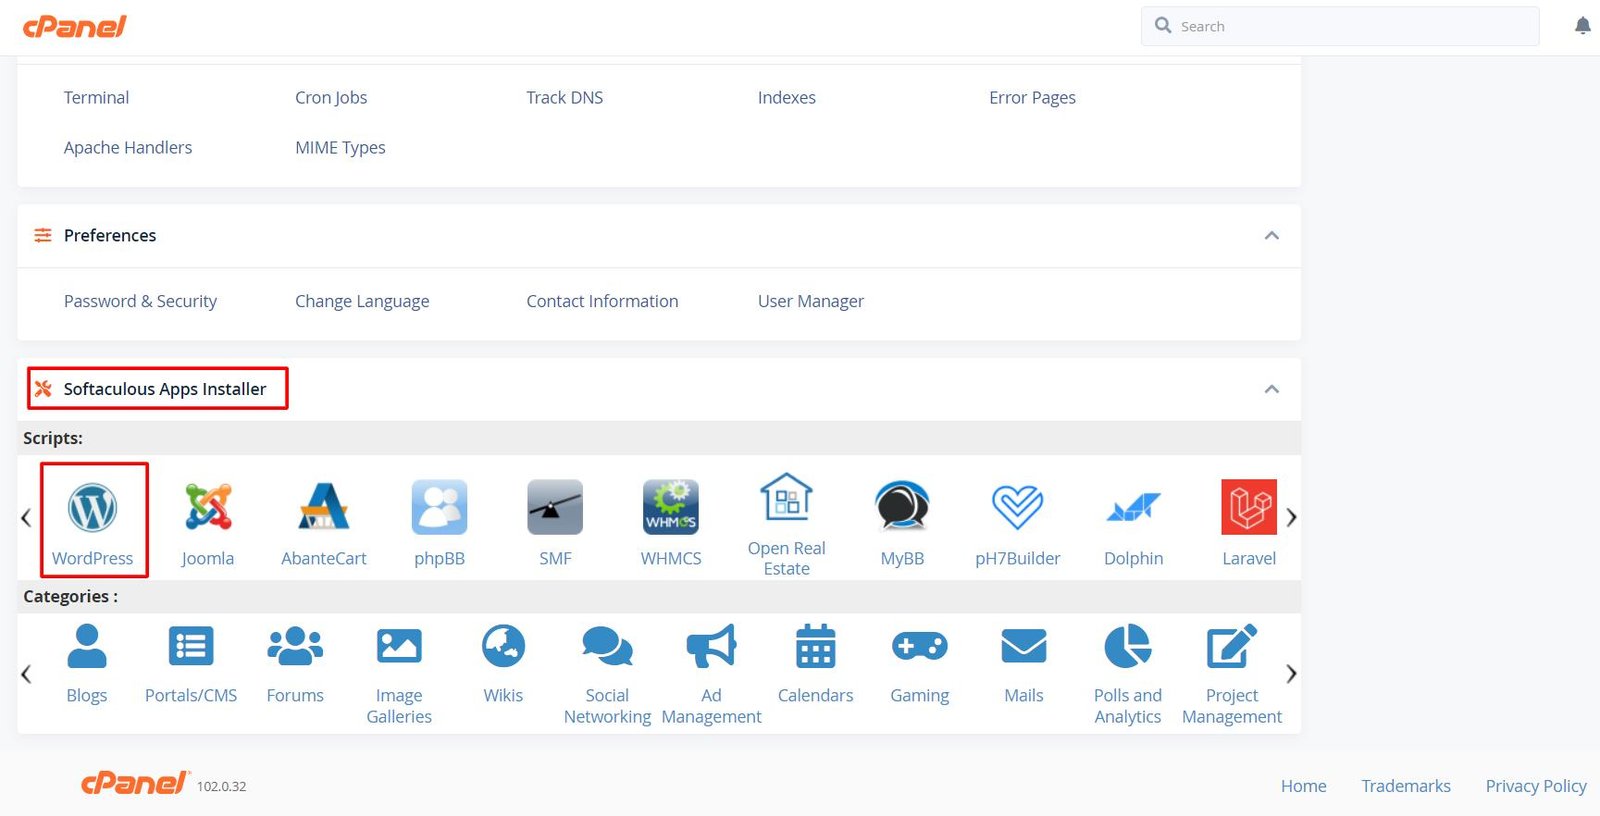Image resolution: width=1600 pixels, height=816 pixels.
Task: Select the pH7Builder heart icon
Action: pos(1018,507)
